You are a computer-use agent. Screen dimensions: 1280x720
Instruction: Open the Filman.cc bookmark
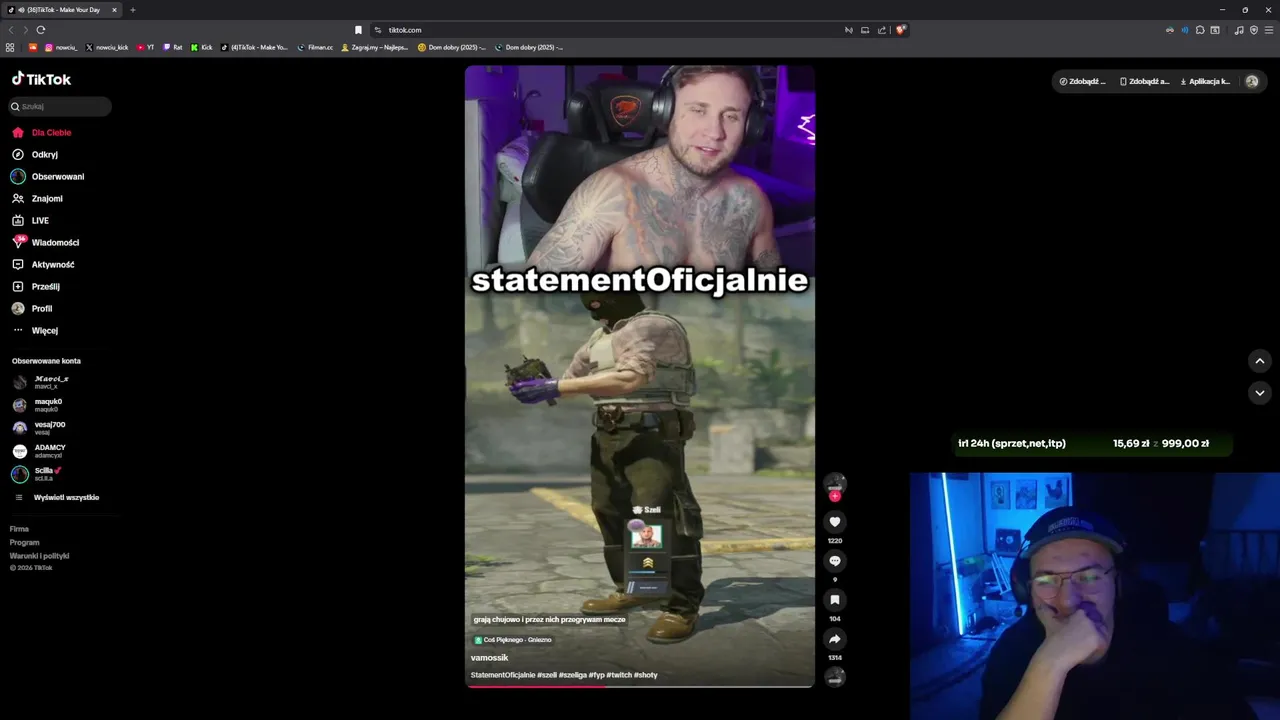(315, 47)
